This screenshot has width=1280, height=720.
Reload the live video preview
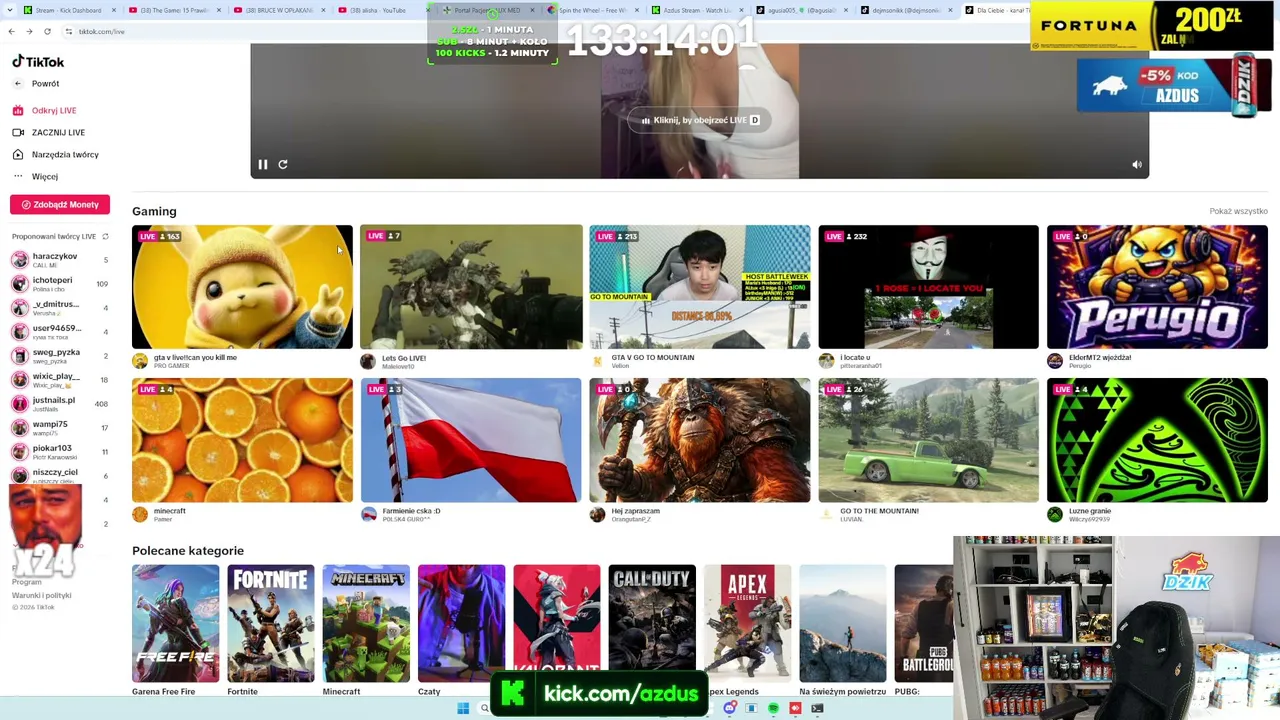tap(283, 165)
